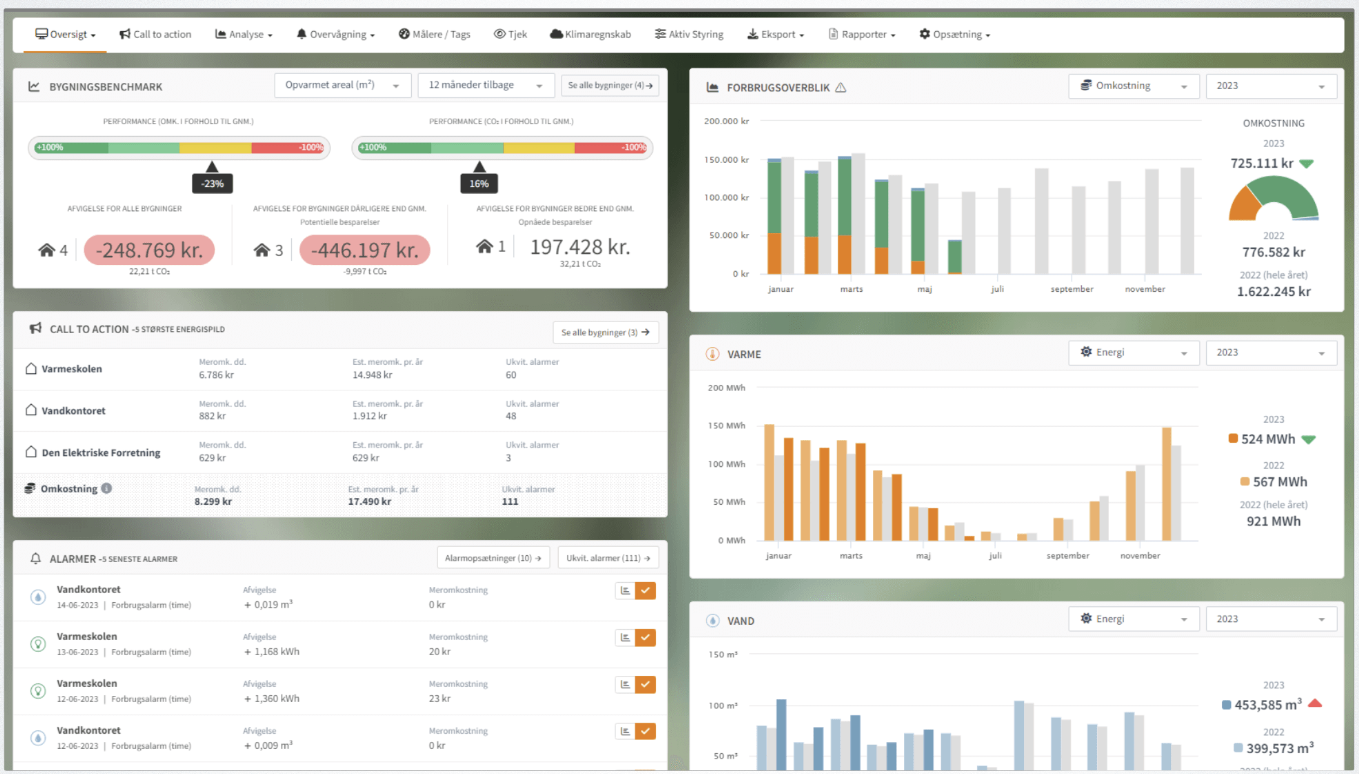Click the Forbrugsoverblik chart icon
1359x774 pixels.
pyautogui.click(x=712, y=87)
